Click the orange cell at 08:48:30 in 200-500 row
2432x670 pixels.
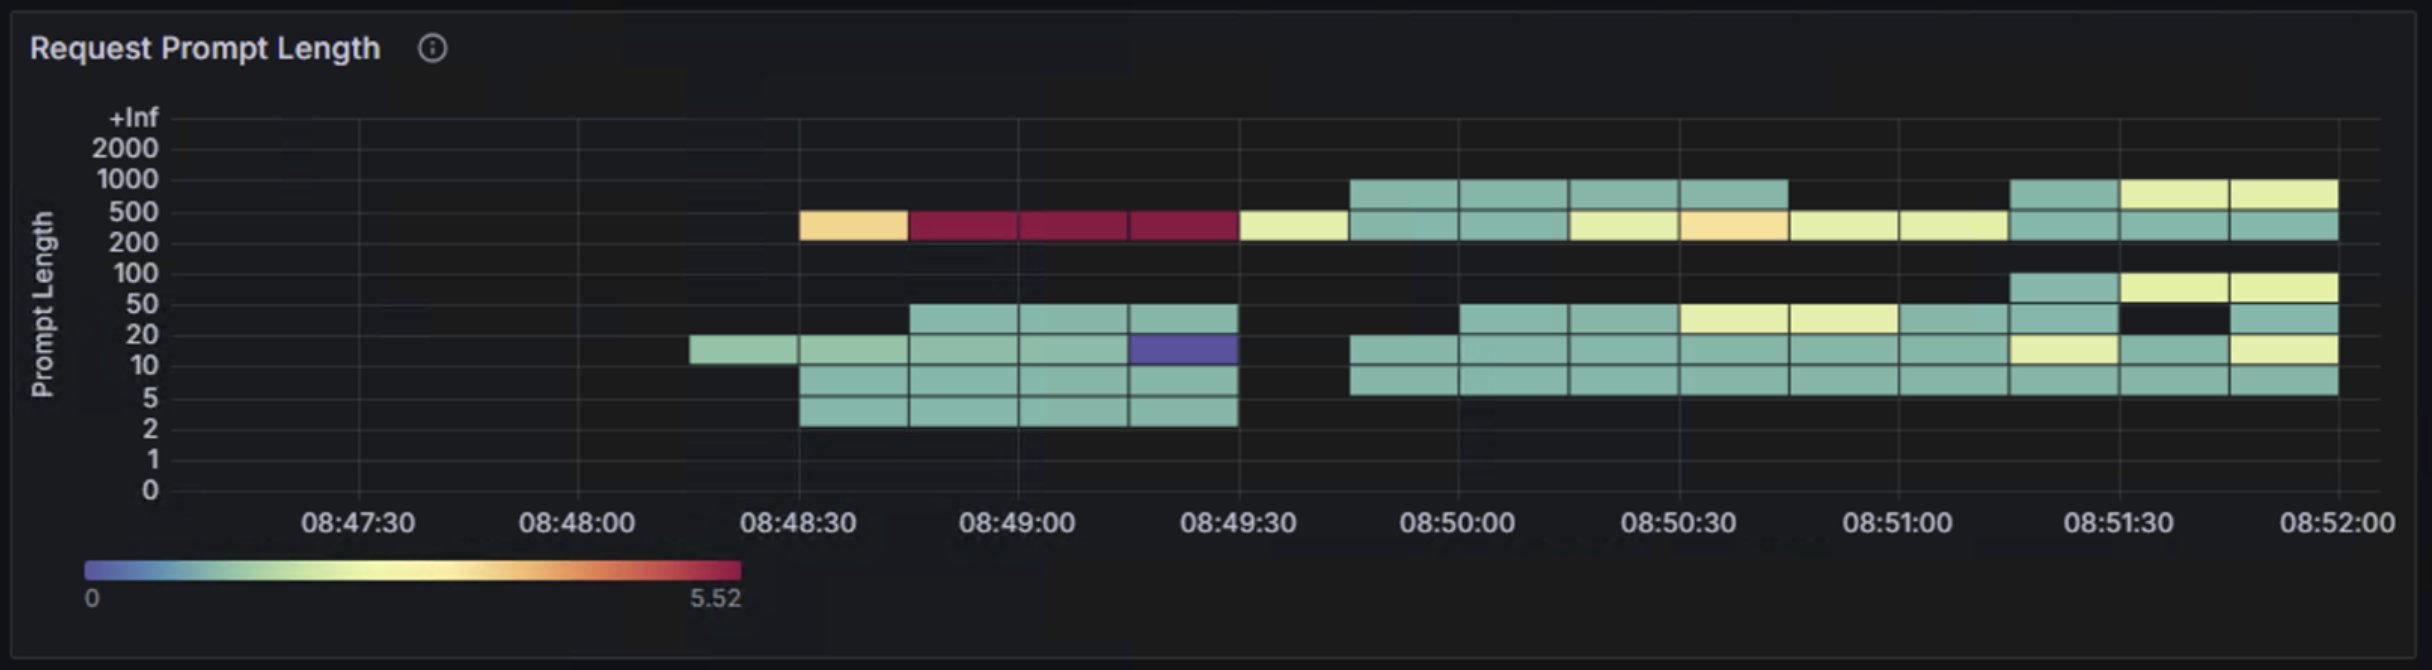tap(854, 226)
